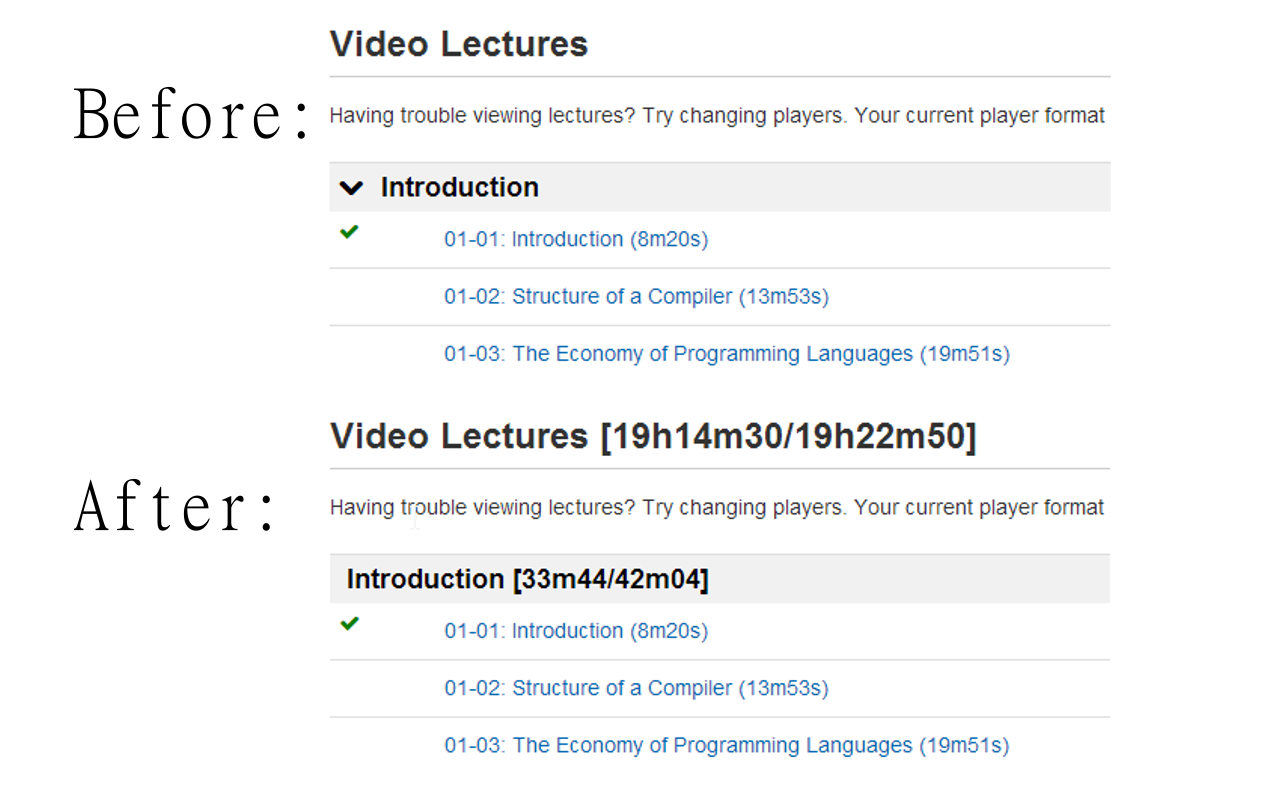Open 01-01 Introduction link in Before list
Viewport: 1280px width, 800px height.
(x=576, y=239)
